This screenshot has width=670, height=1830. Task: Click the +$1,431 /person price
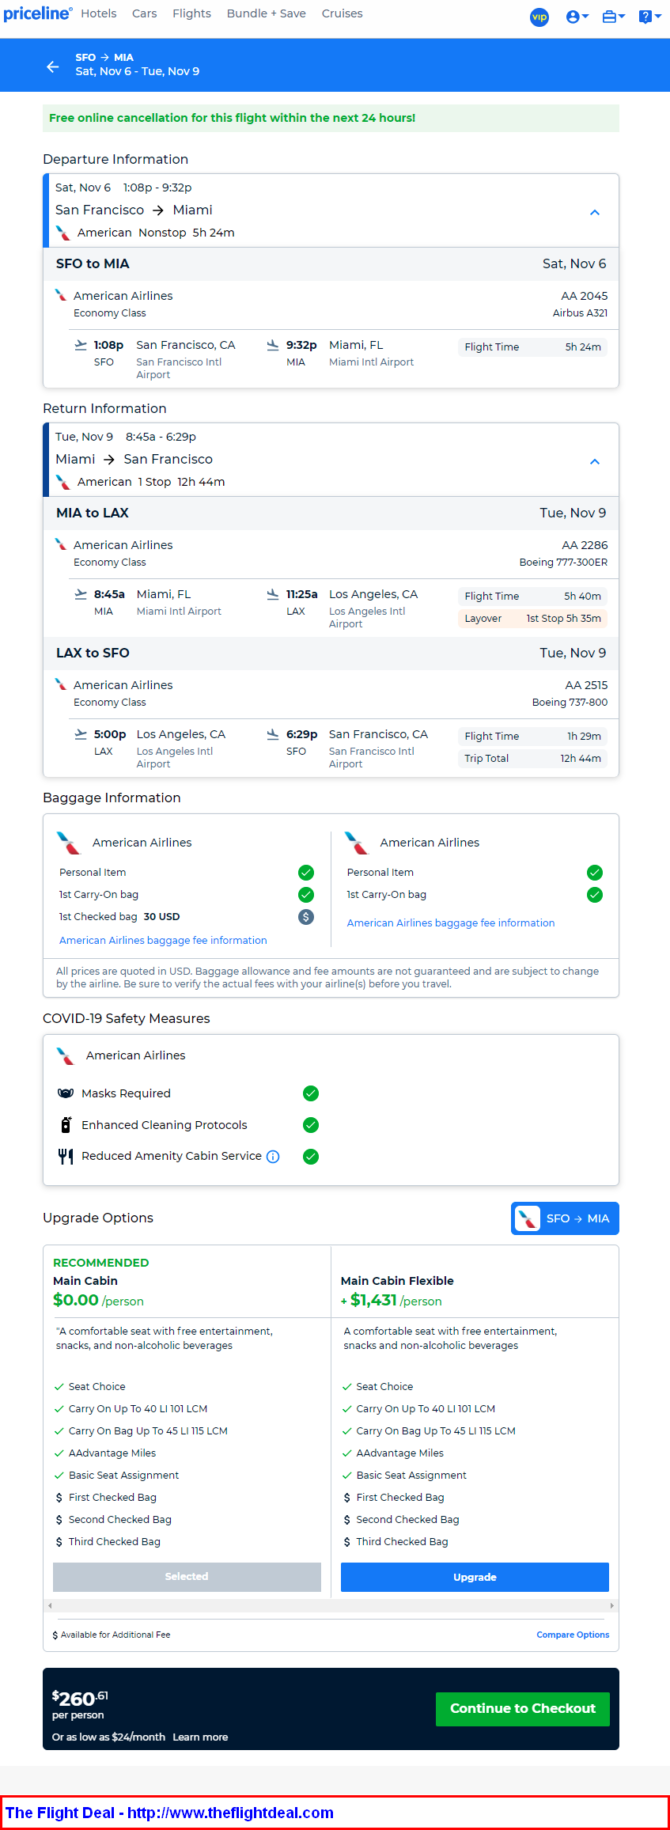tap(391, 1300)
